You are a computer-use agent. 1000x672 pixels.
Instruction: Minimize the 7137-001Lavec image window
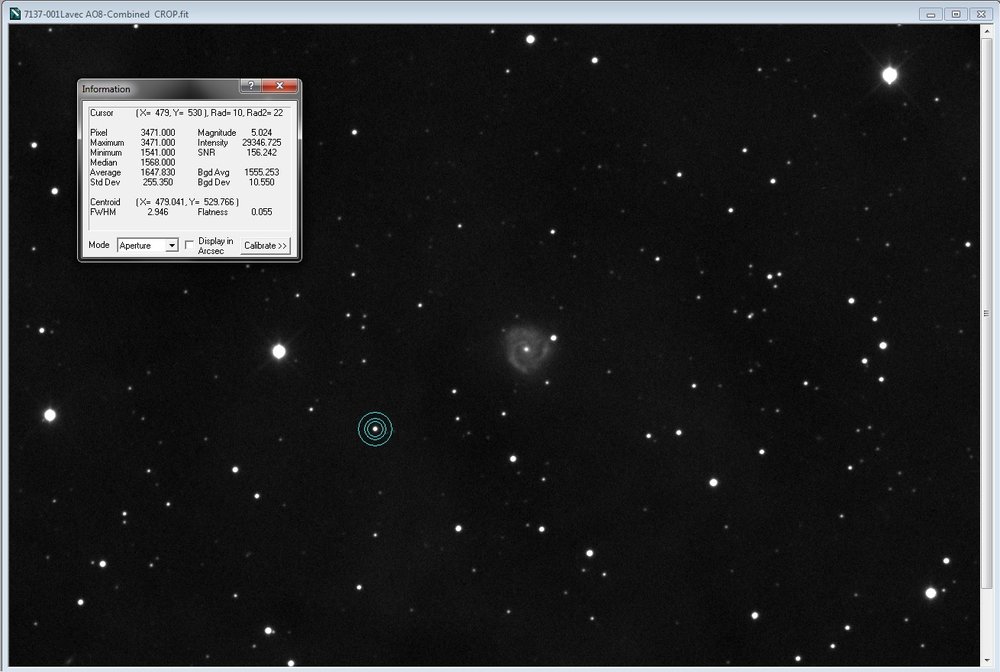[x=930, y=14]
